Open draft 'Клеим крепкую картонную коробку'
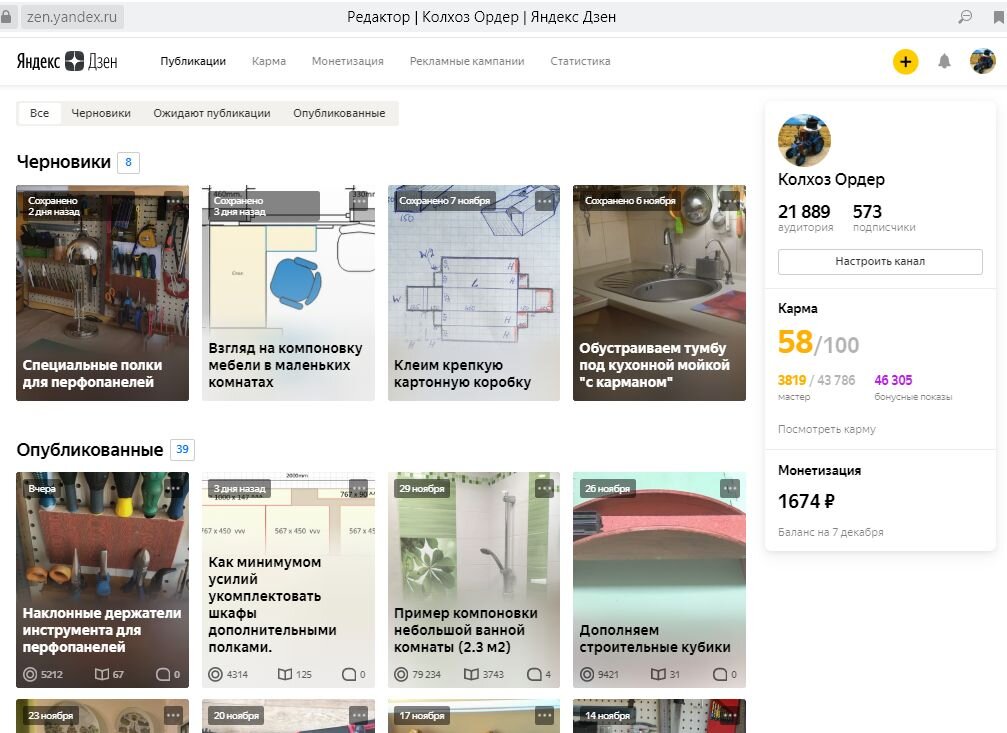Image resolution: width=1007 pixels, height=733 pixels. tap(473, 293)
